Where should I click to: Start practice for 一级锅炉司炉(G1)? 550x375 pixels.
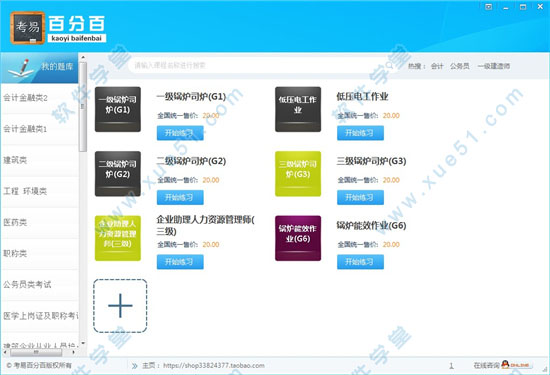click(180, 133)
